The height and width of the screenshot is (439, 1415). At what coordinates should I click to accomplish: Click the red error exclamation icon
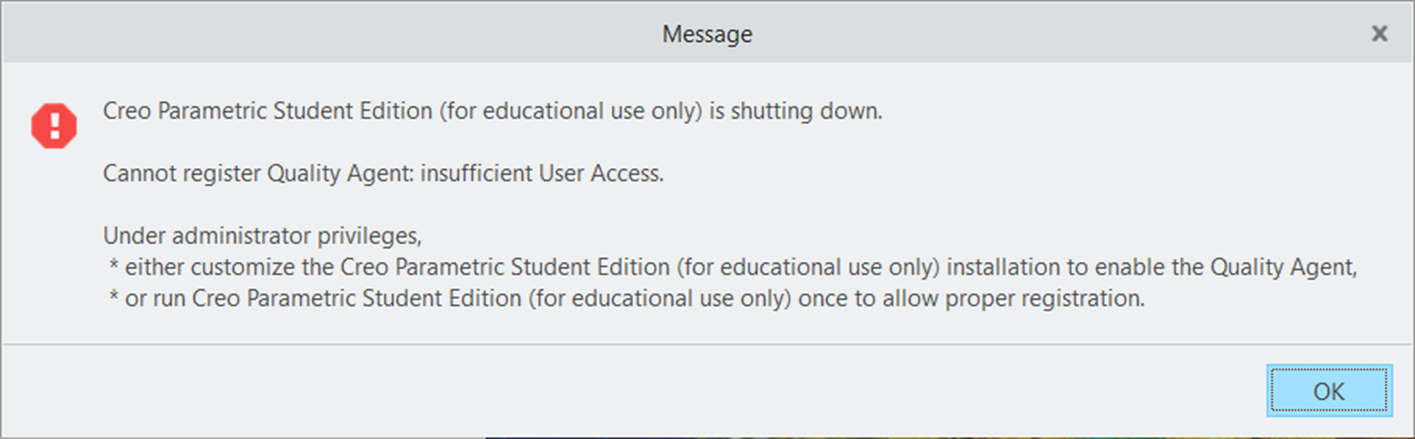point(53,125)
